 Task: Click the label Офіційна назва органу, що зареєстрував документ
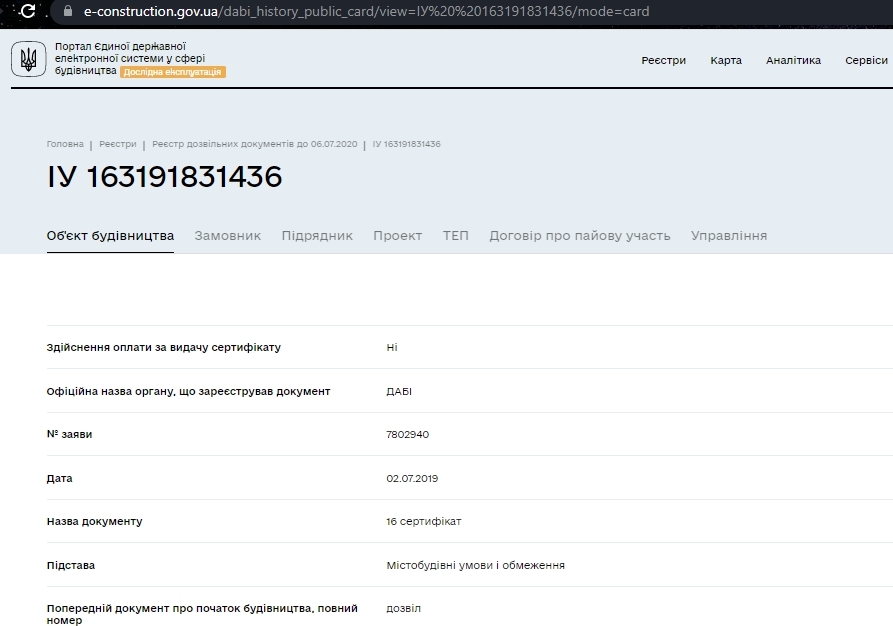coord(189,392)
